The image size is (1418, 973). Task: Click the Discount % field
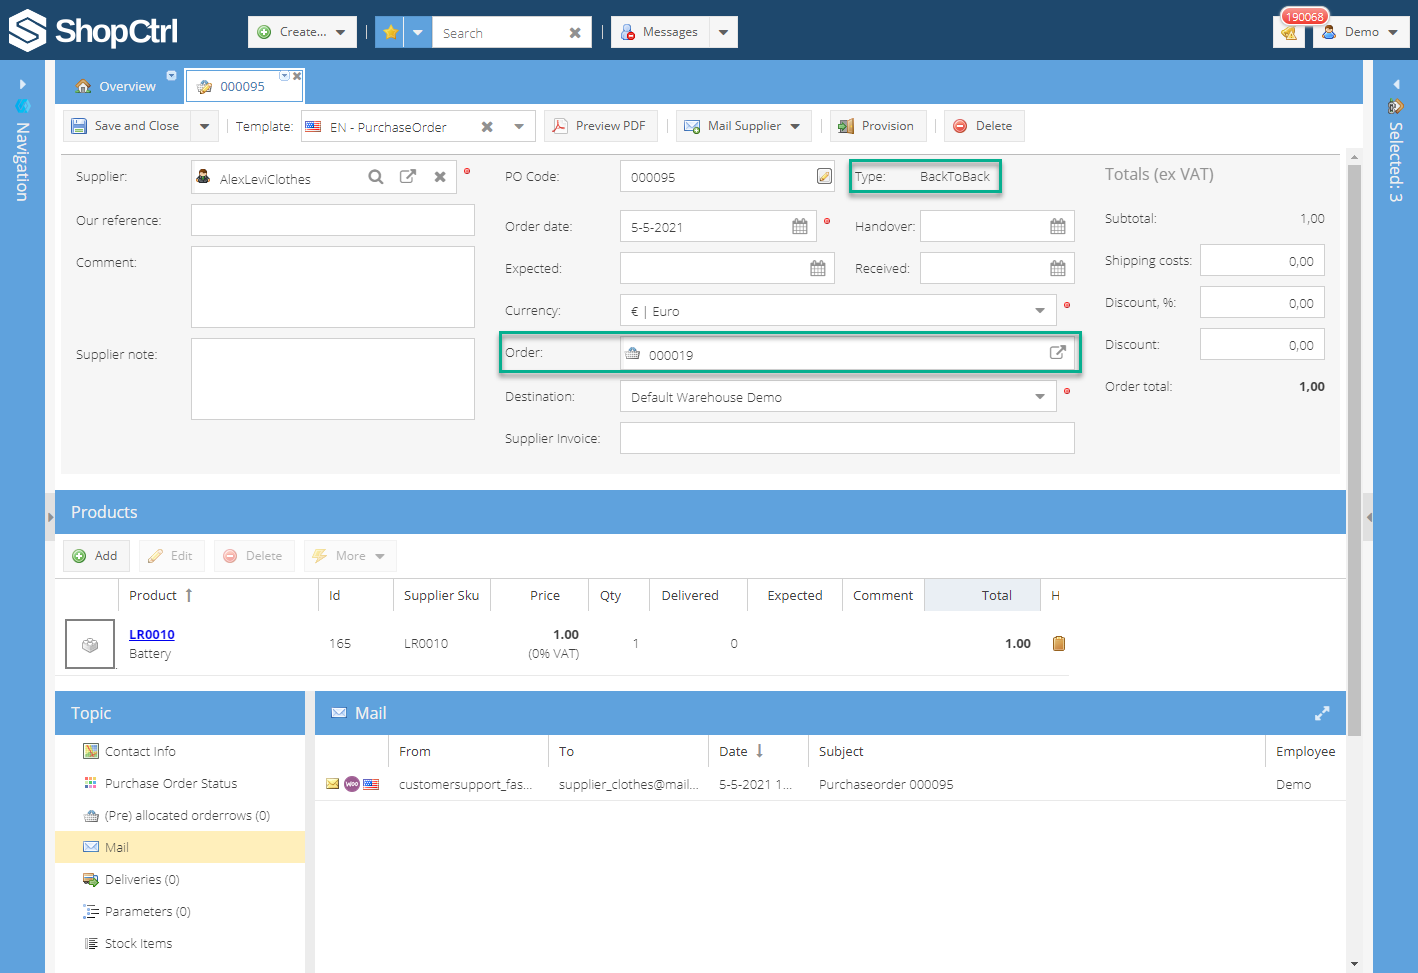[x=1262, y=302]
